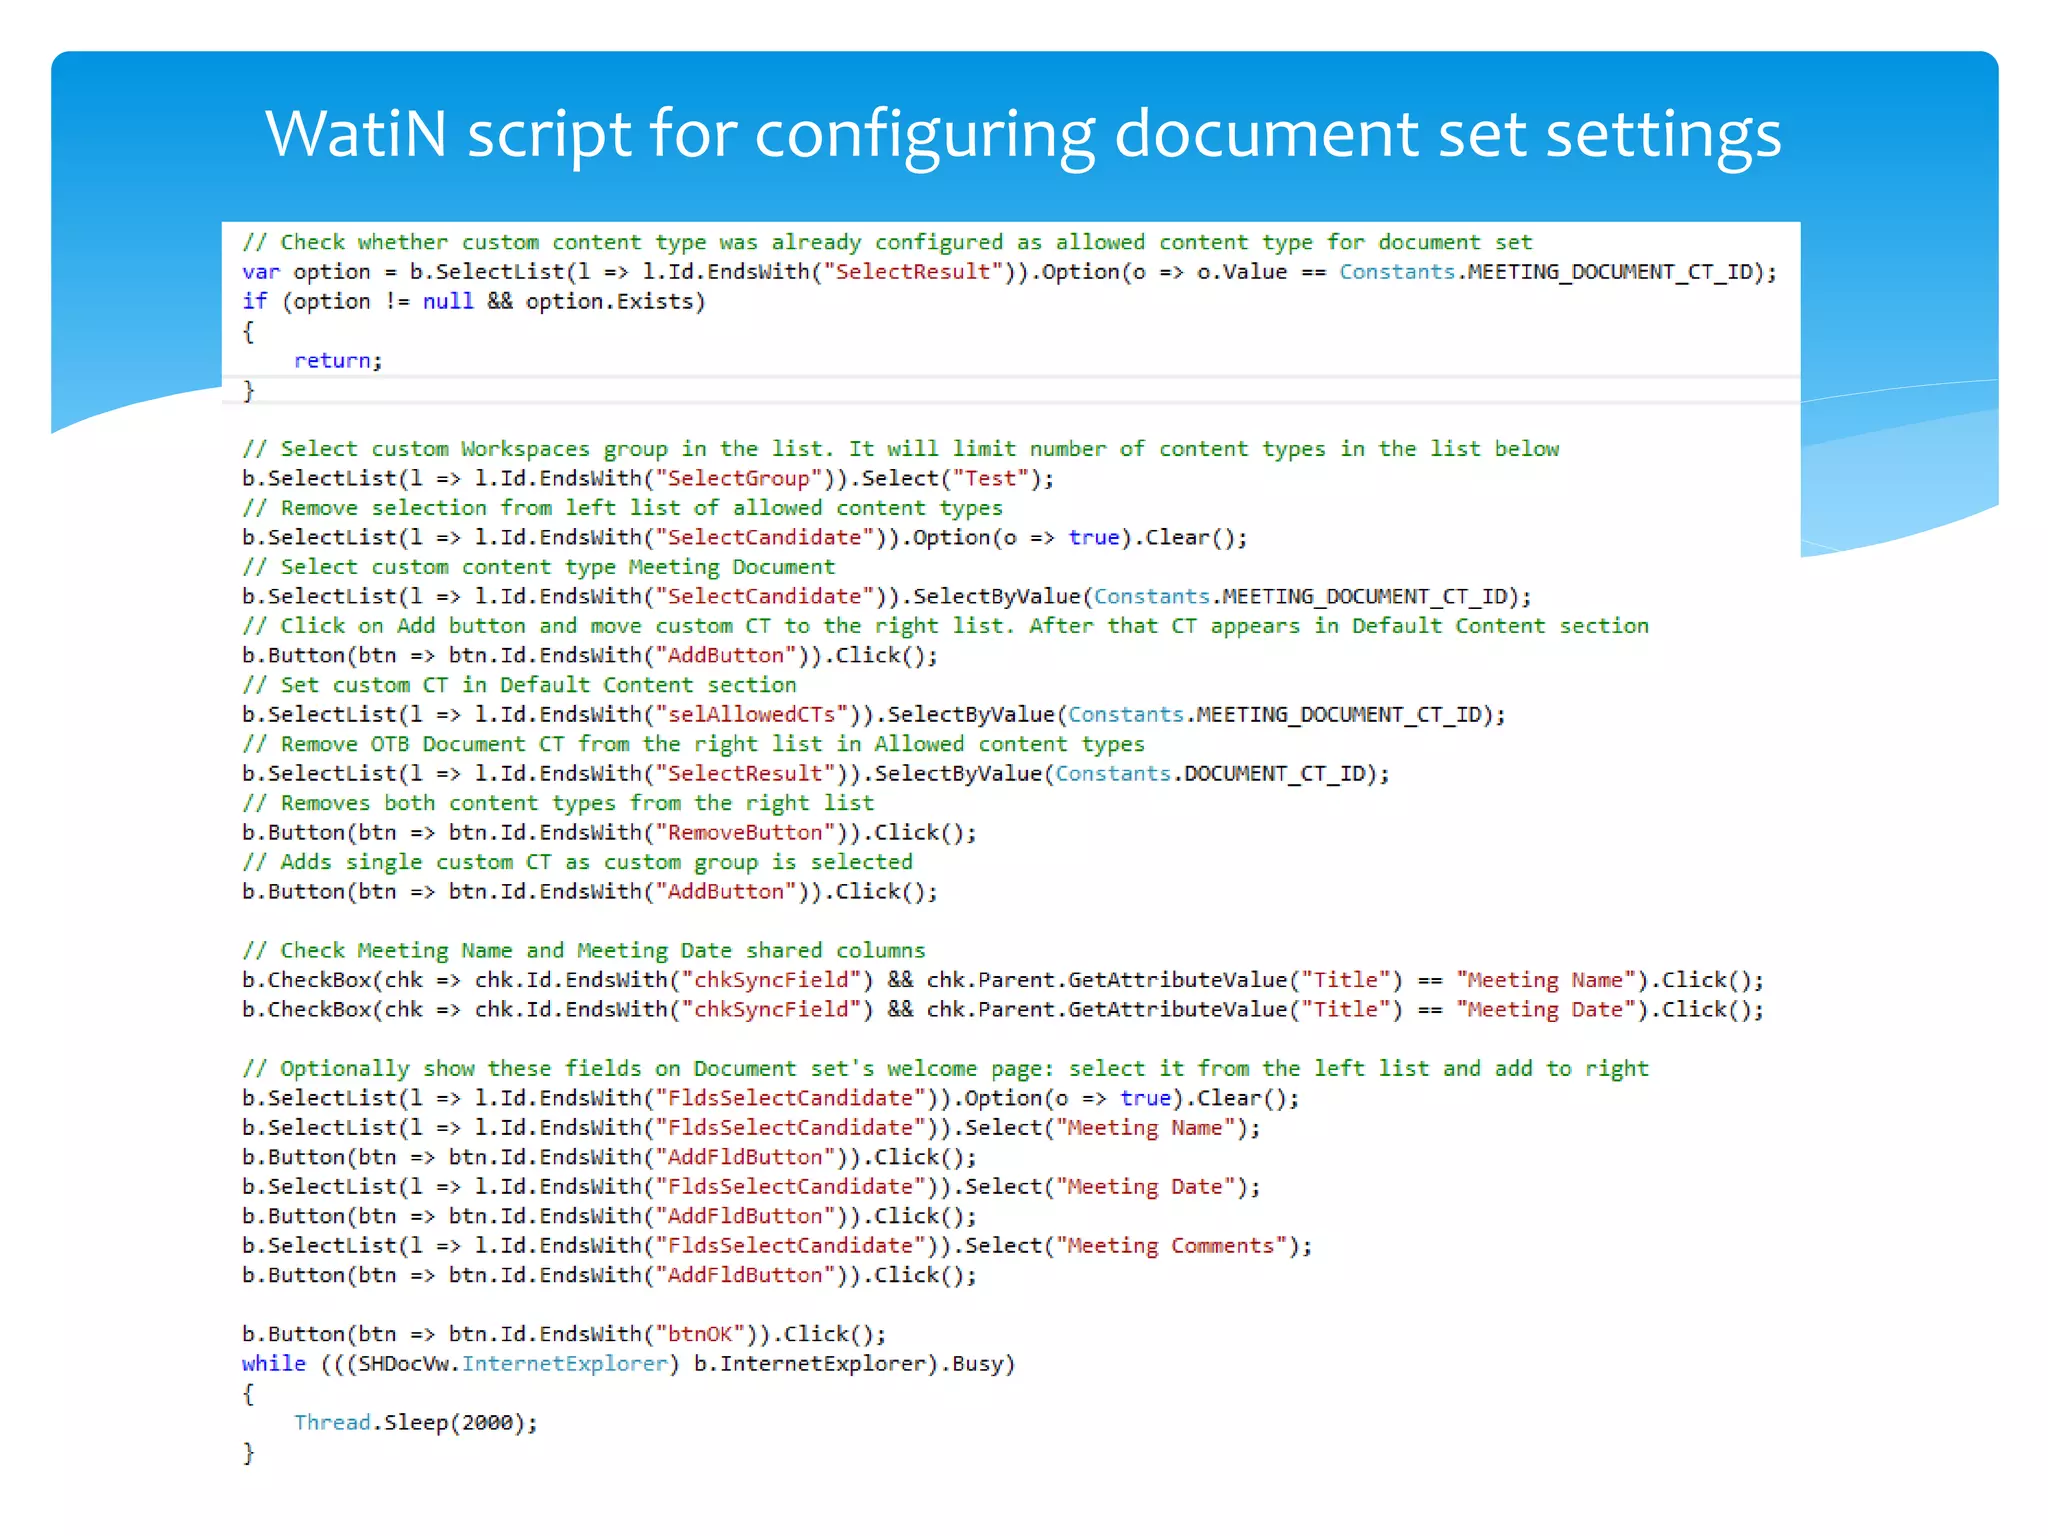This screenshot has height=1536, width=2048.
Task: Click the comment '// Adds single custom CT as custom group'
Action: [577, 862]
